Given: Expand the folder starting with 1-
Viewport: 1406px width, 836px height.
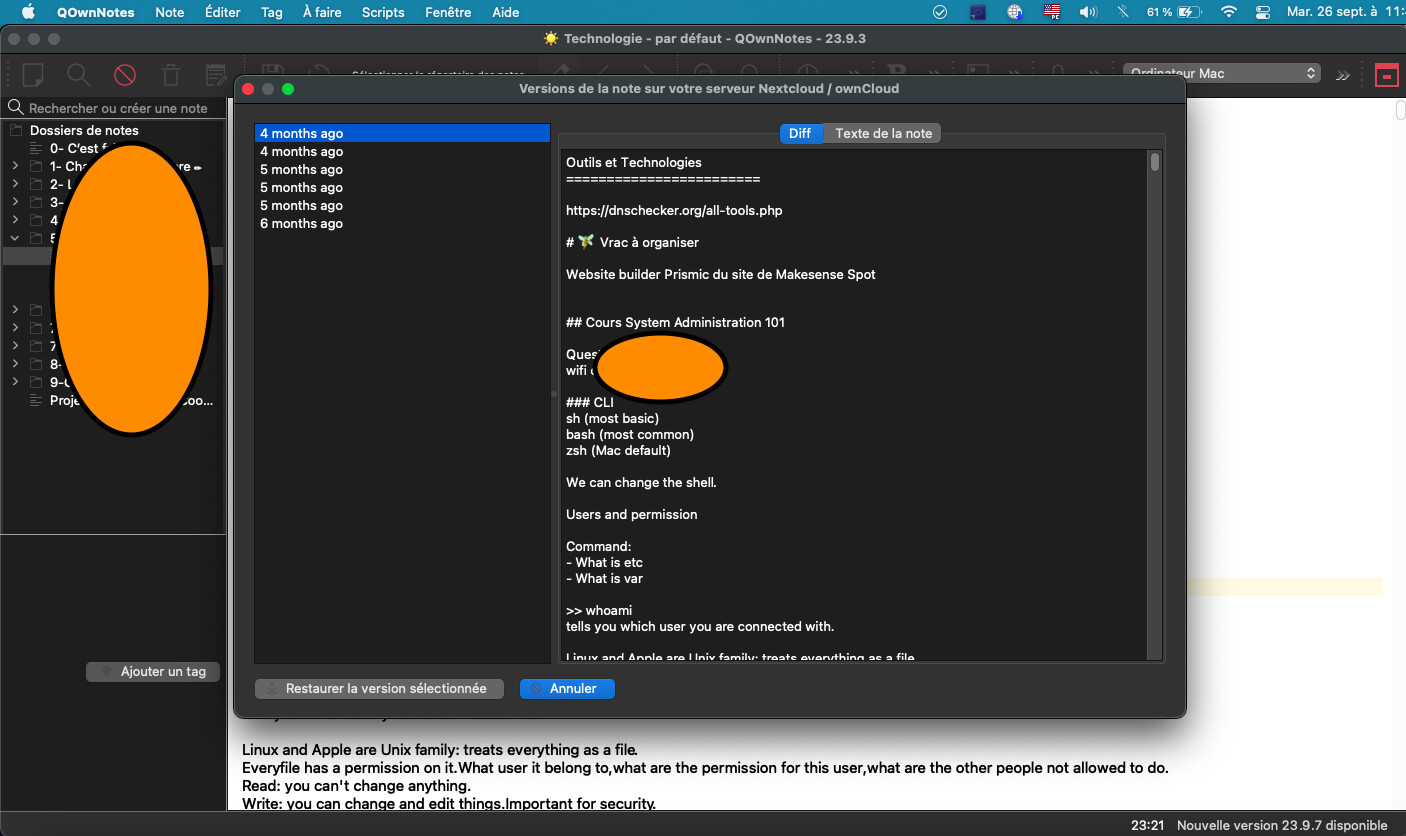Looking at the screenshot, I should point(15,166).
